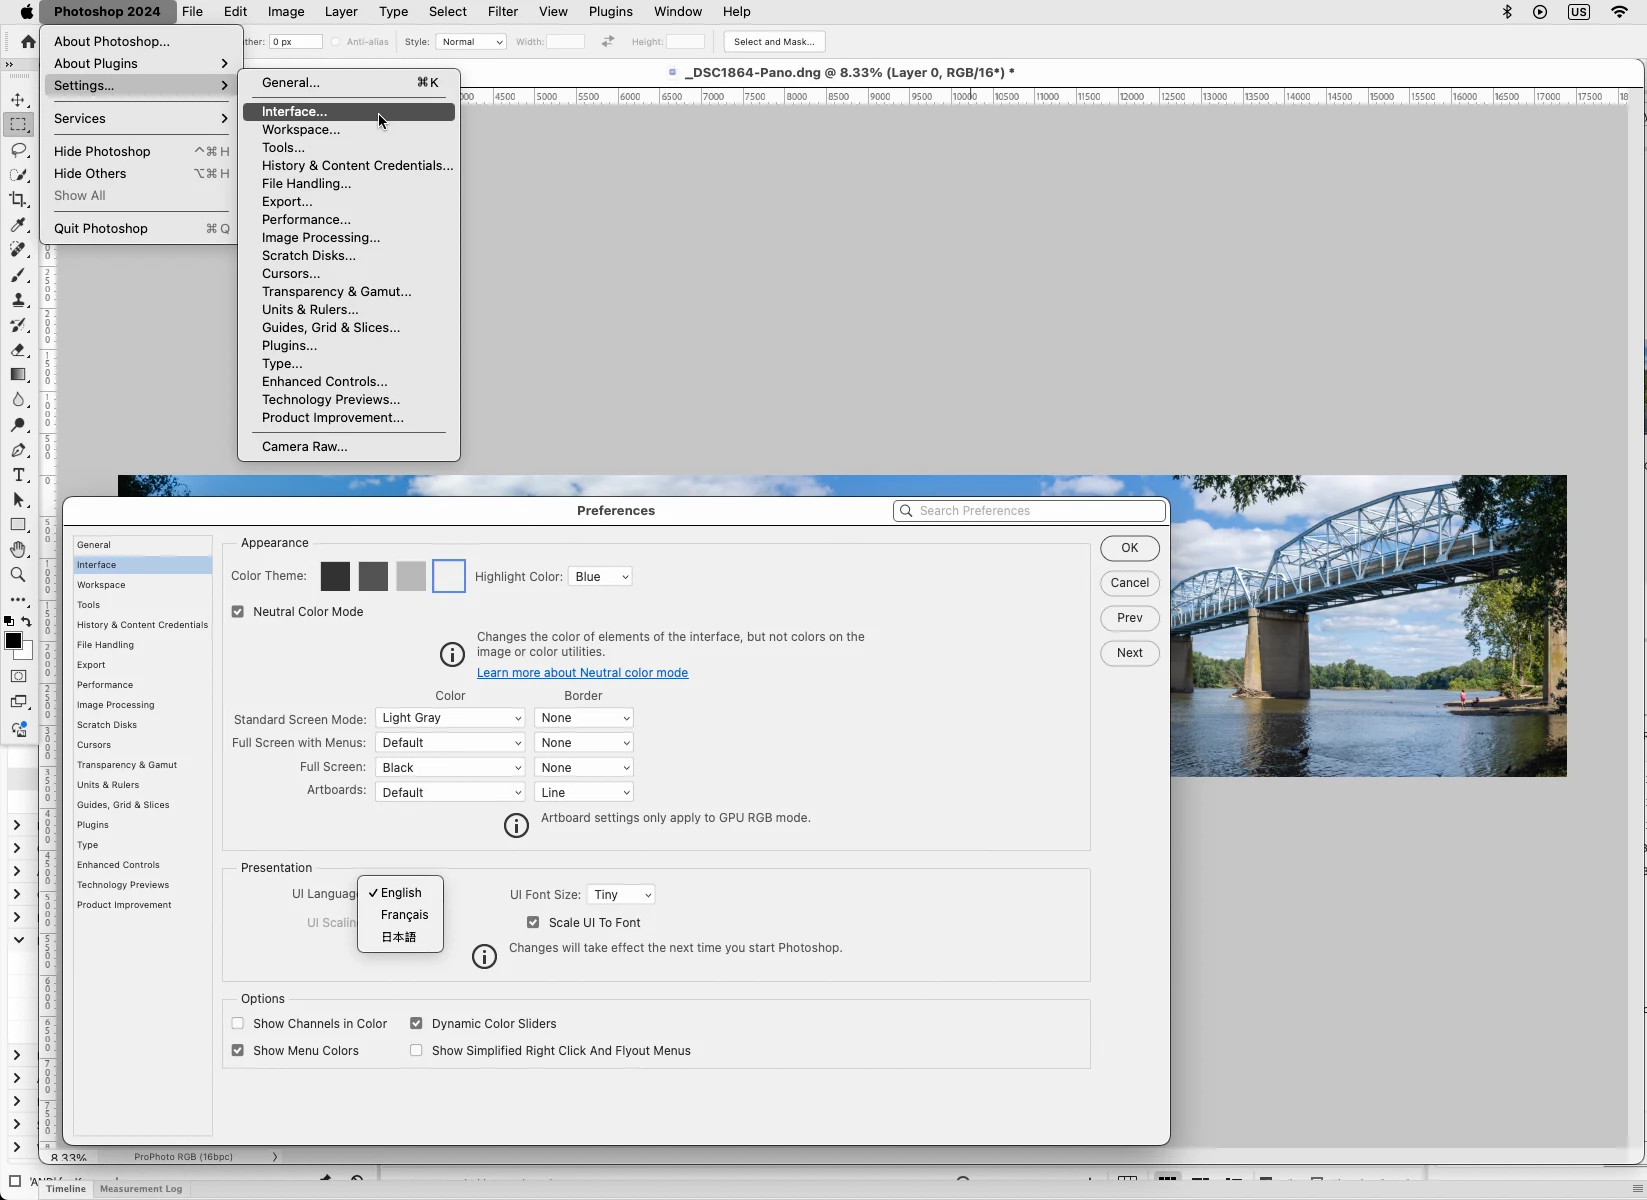The image size is (1647, 1200).
Task: Click the Search Preferences field
Action: [x=1030, y=511]
